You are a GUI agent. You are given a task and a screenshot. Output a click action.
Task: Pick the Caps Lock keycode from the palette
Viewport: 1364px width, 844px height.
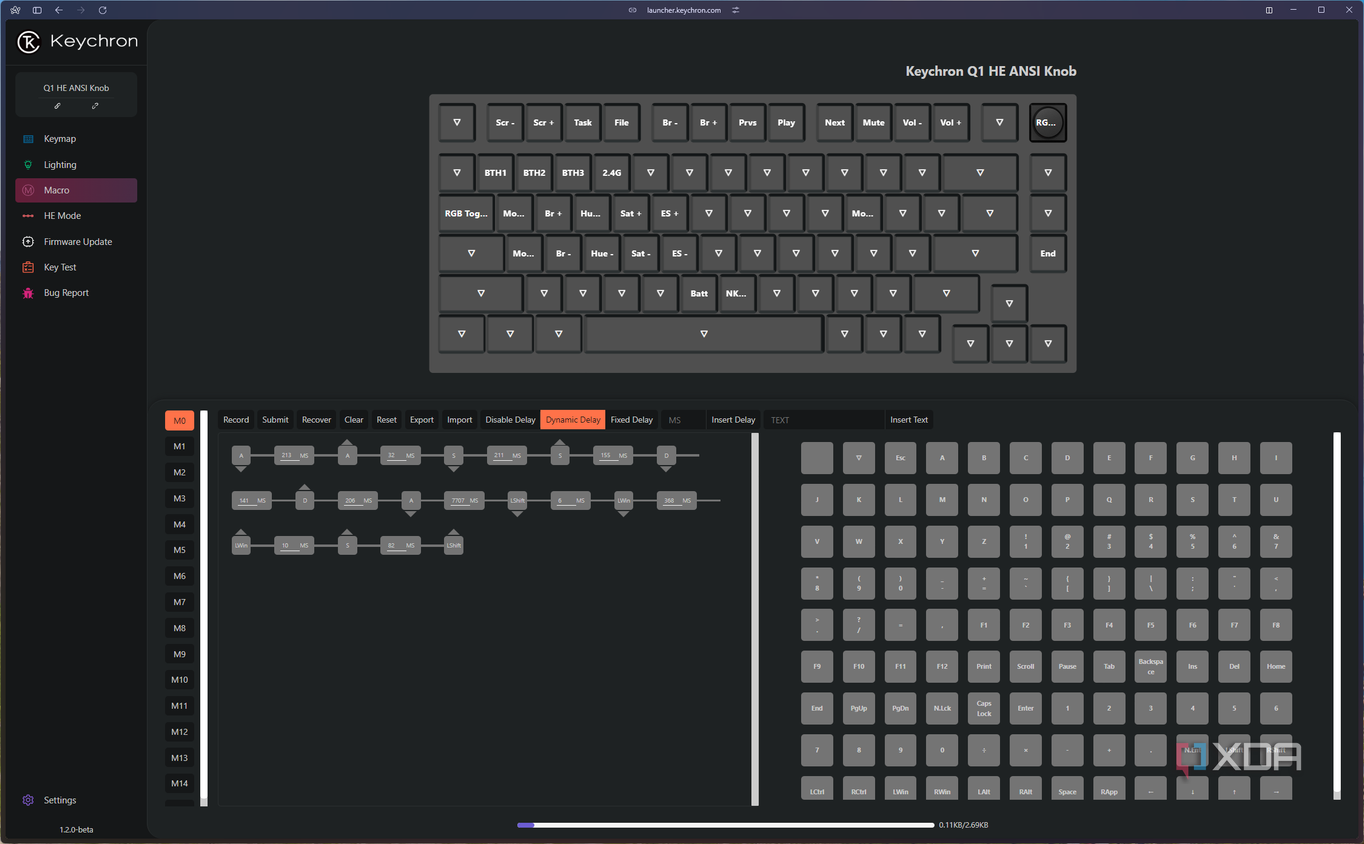tap(984, 708)
